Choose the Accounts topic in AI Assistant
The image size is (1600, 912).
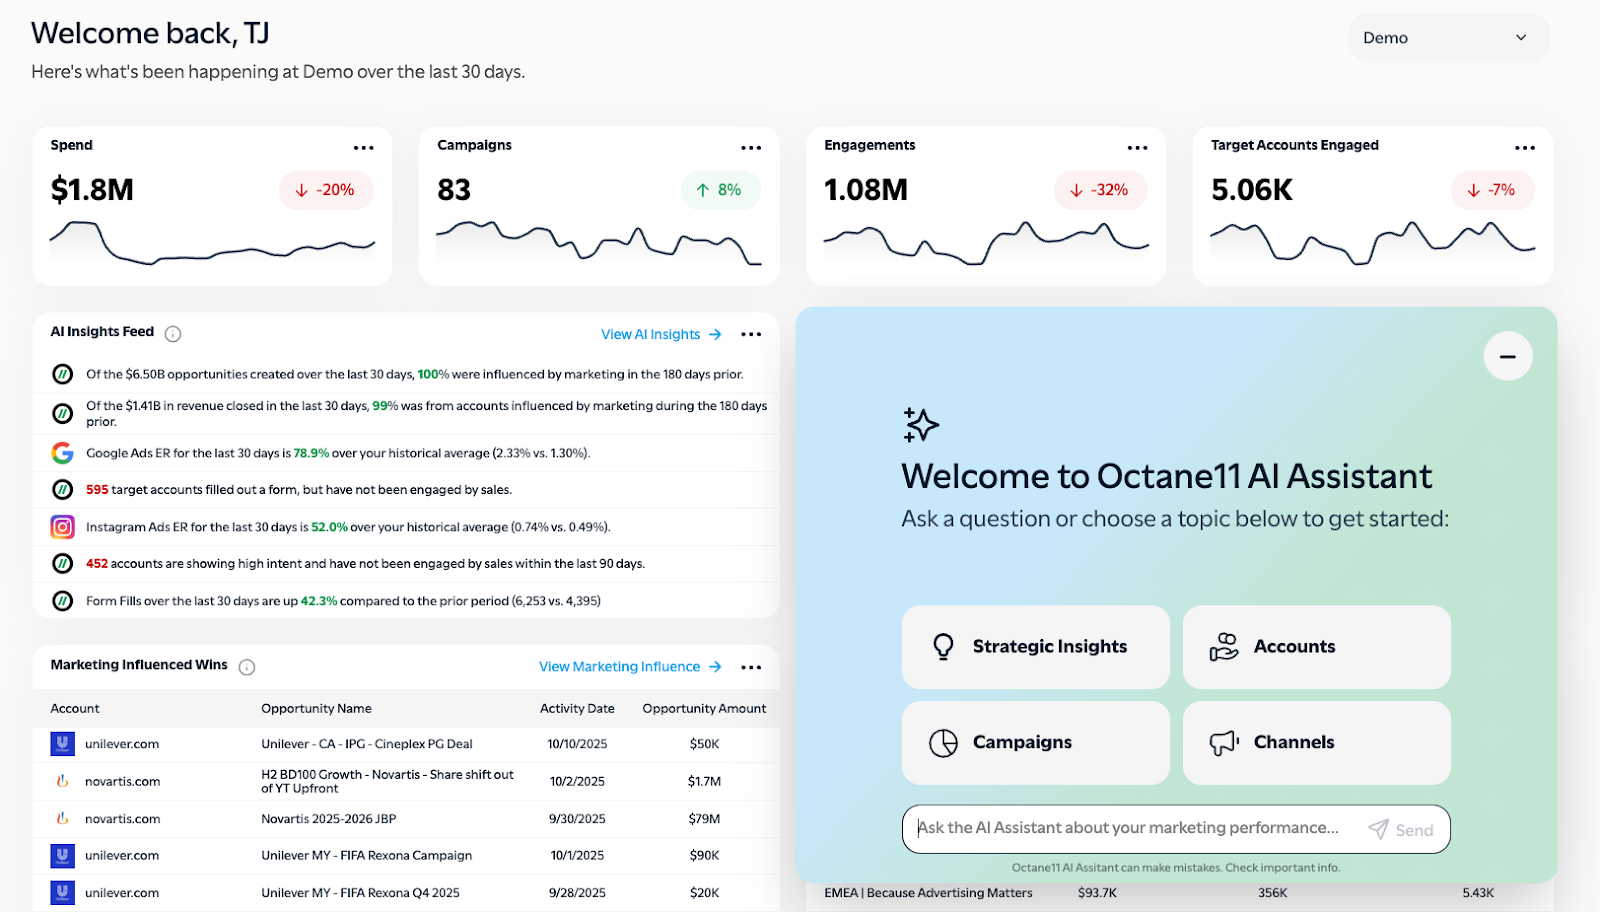[1316, 647]
